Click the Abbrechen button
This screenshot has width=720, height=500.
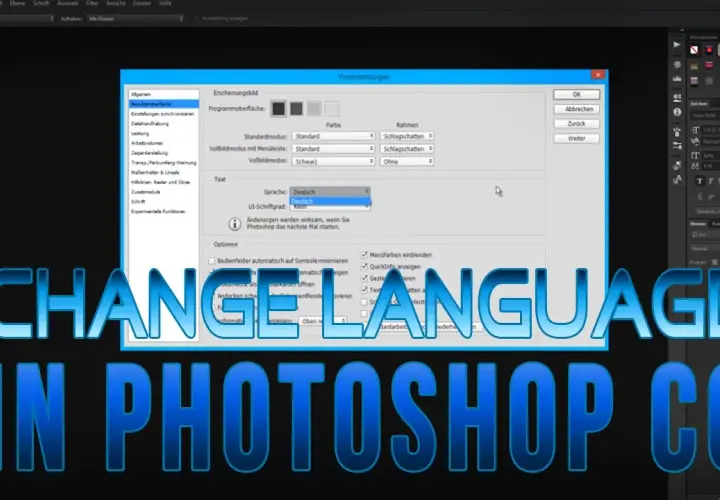point(576,109)
